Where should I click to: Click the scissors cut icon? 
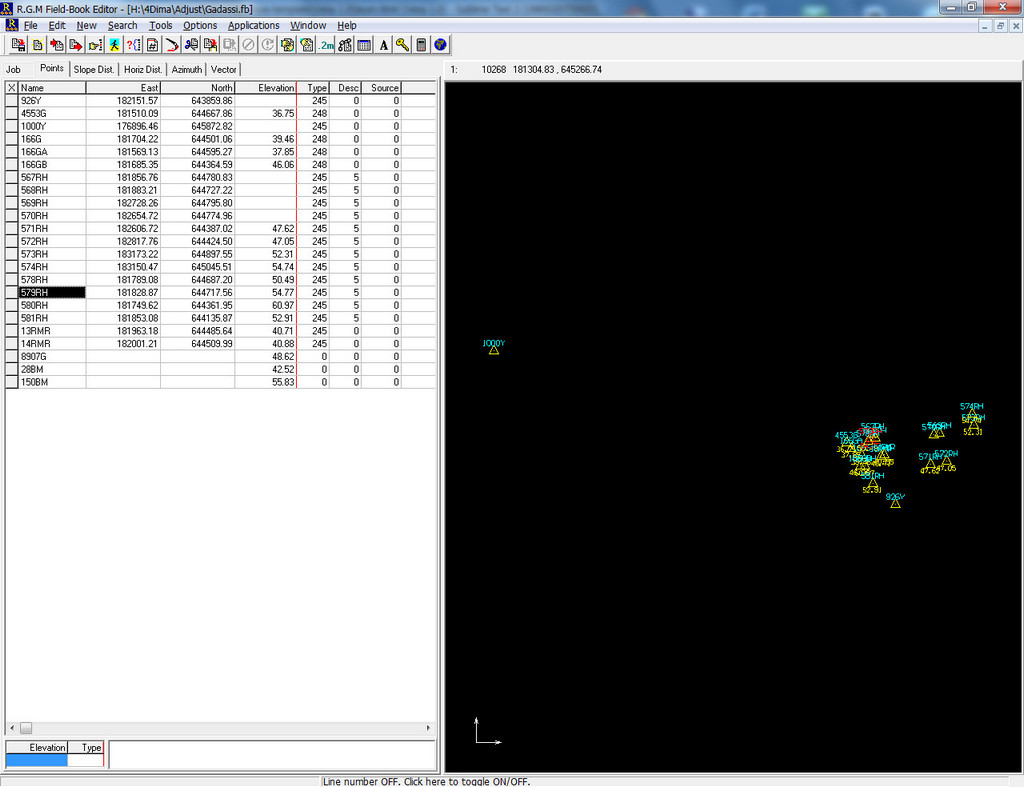(191, 45)
